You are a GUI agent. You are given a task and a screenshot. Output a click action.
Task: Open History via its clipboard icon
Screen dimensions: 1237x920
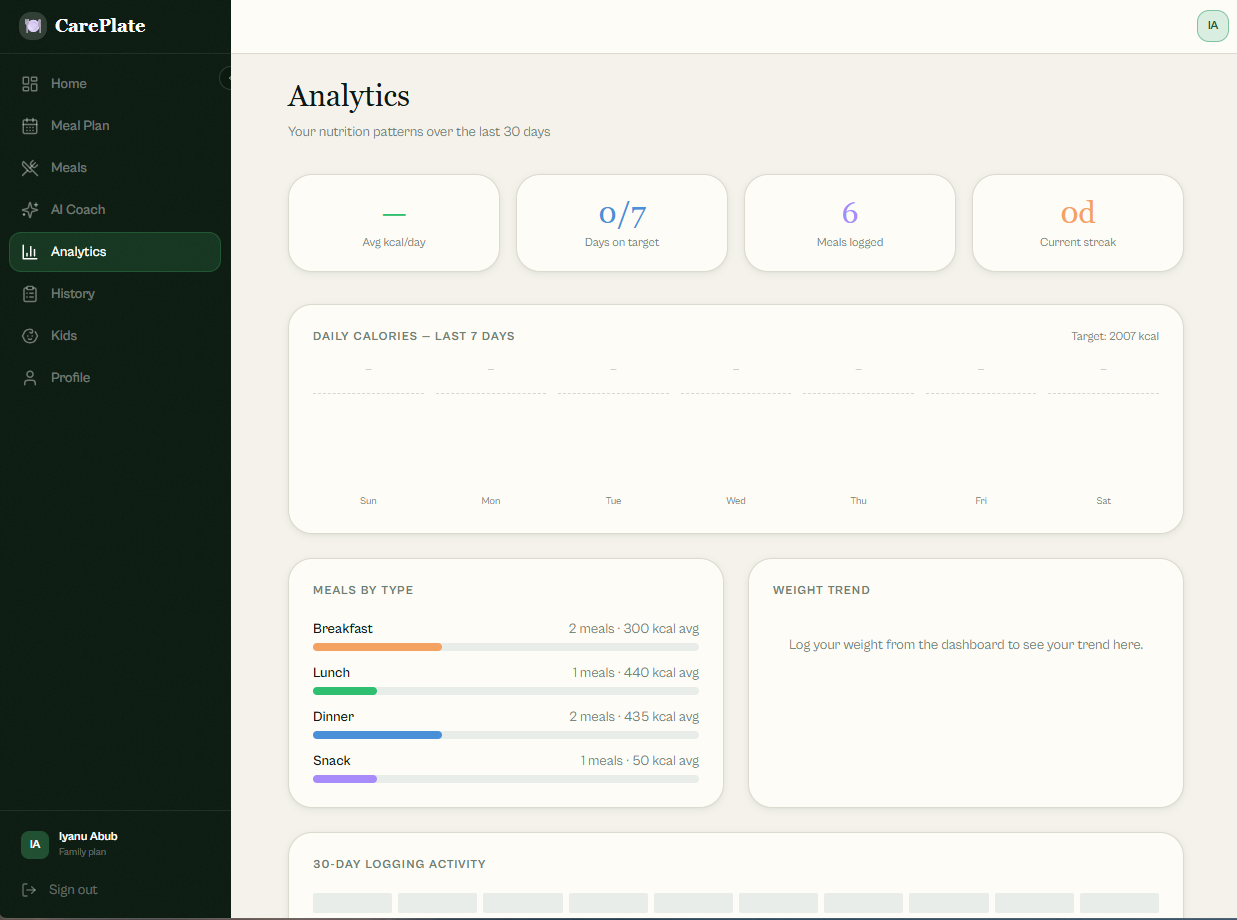tap(28, 294)
